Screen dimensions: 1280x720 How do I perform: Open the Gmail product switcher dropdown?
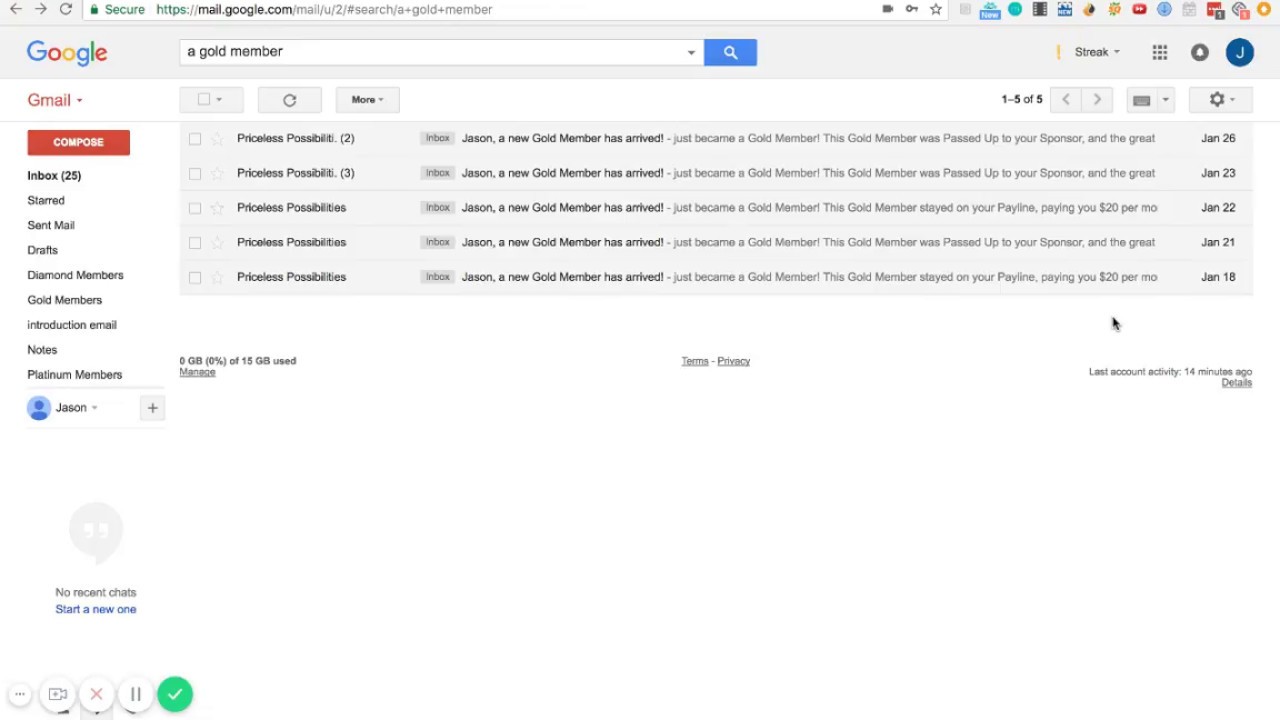click(x=55, y=100)
